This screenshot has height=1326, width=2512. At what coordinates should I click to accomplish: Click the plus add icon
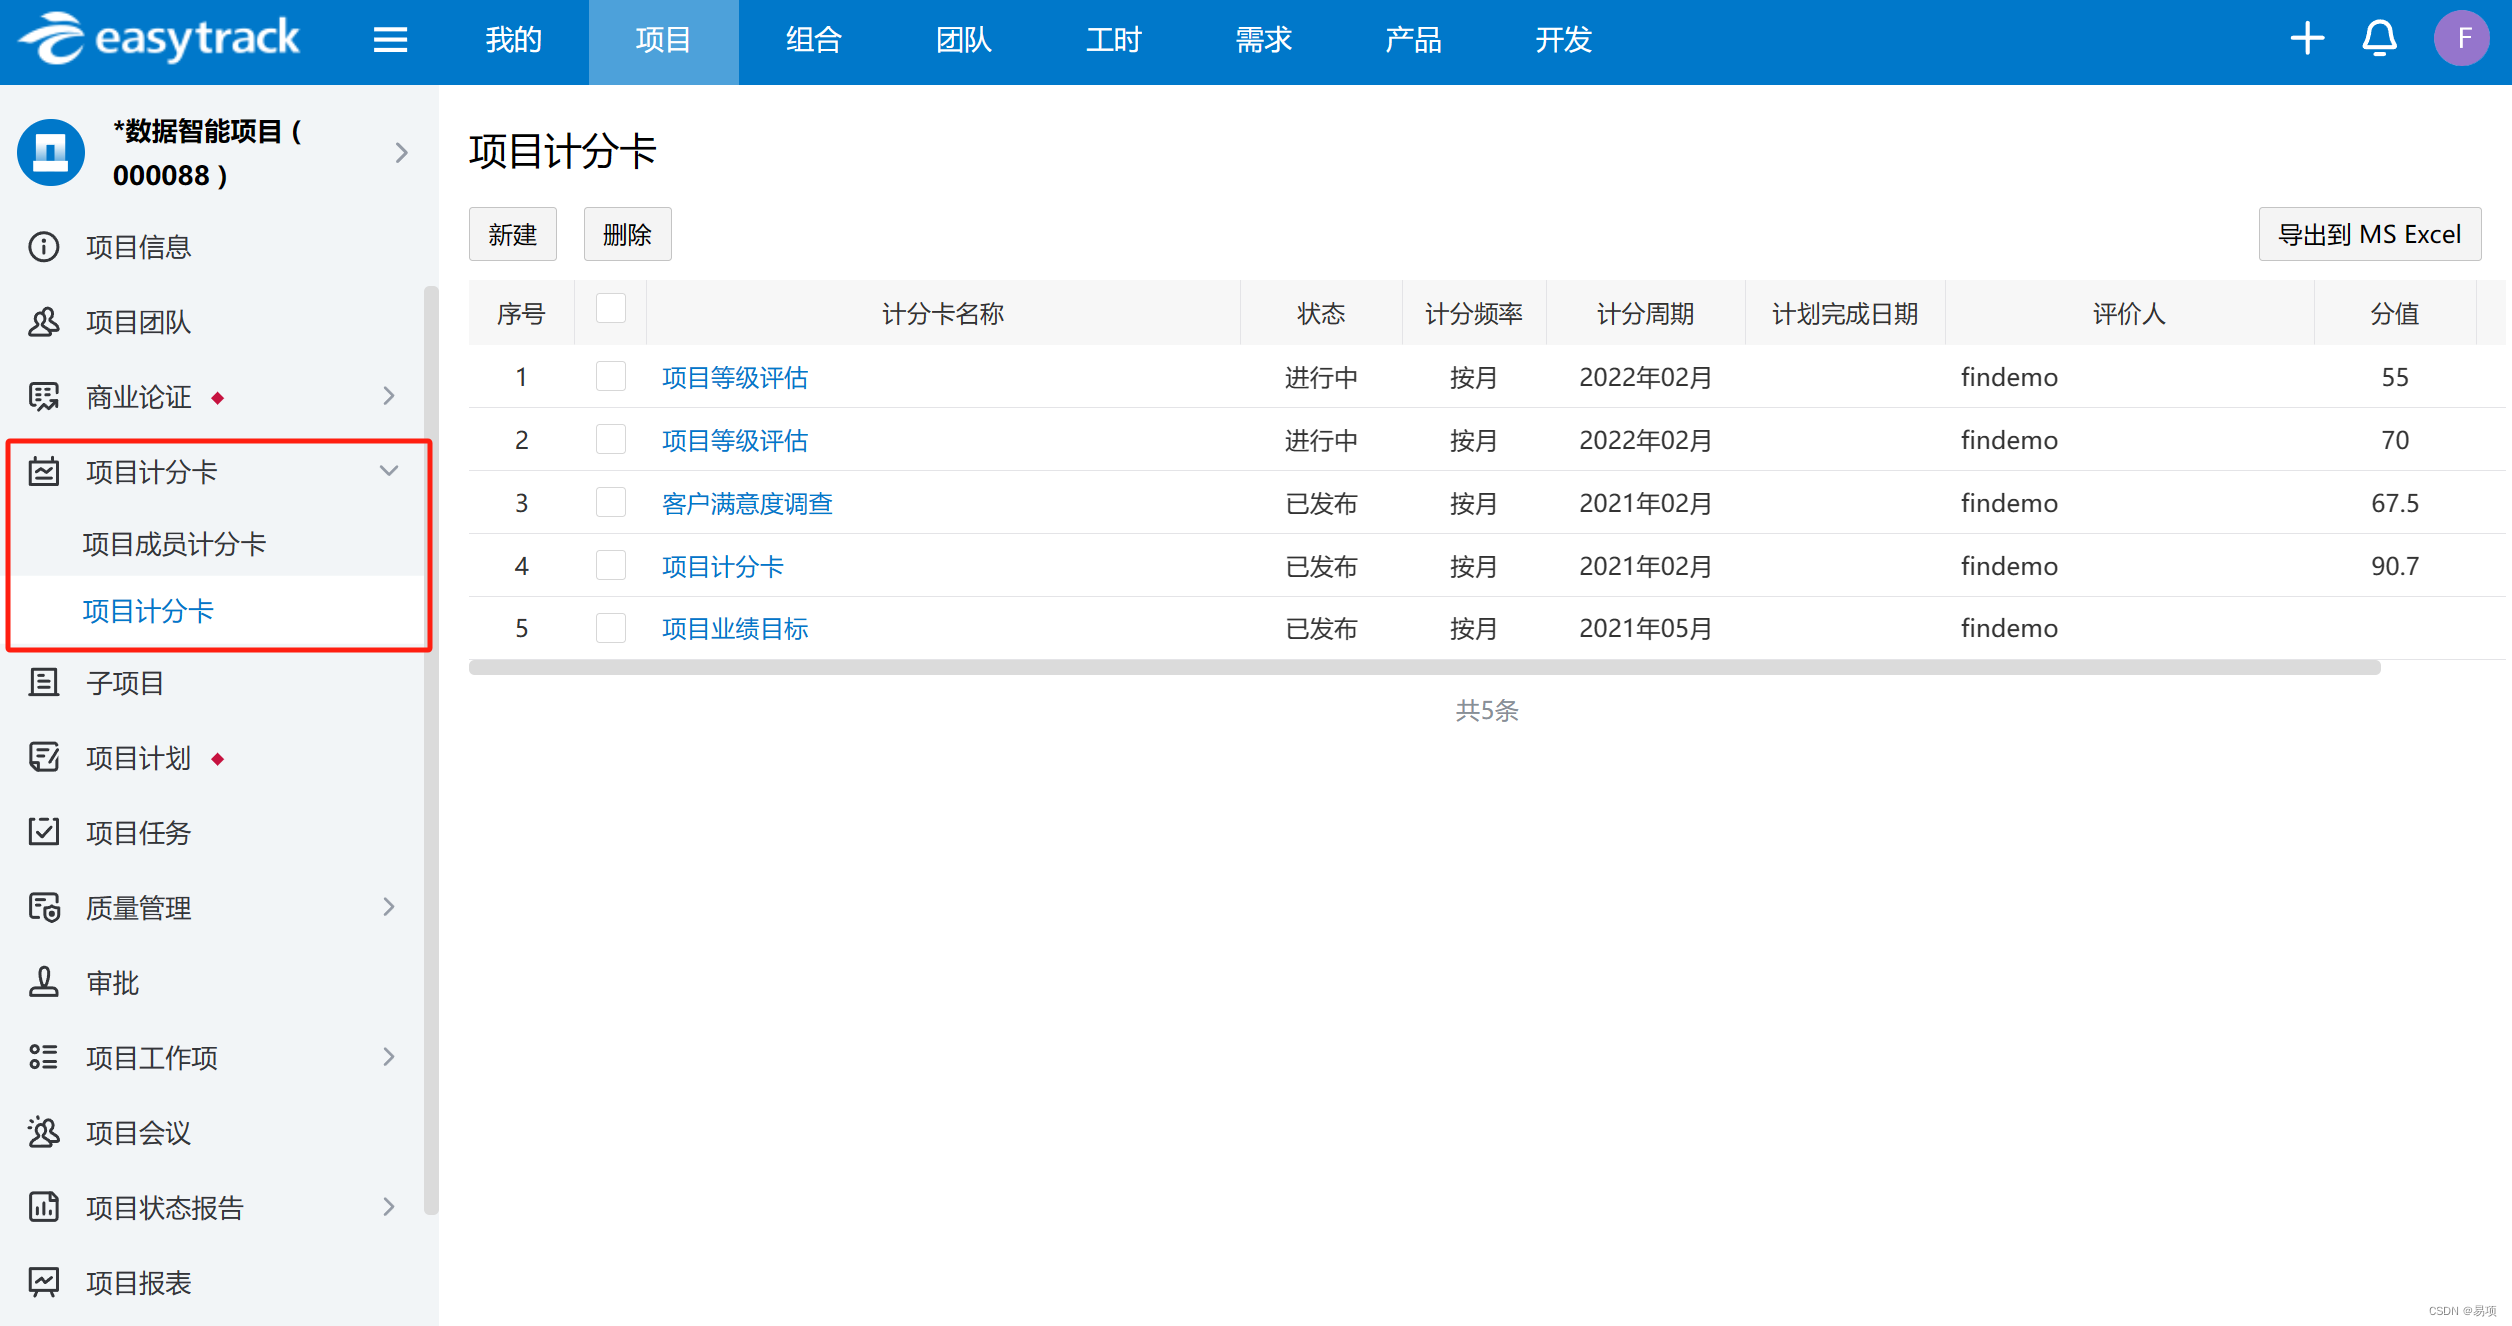click(2307, 39)
